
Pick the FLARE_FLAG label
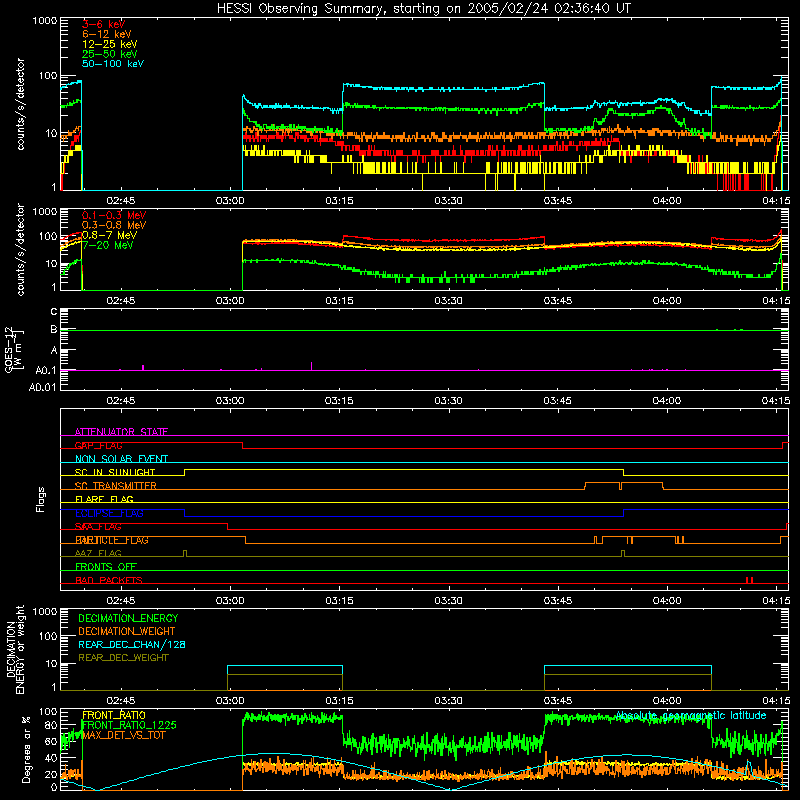(104, 499)
